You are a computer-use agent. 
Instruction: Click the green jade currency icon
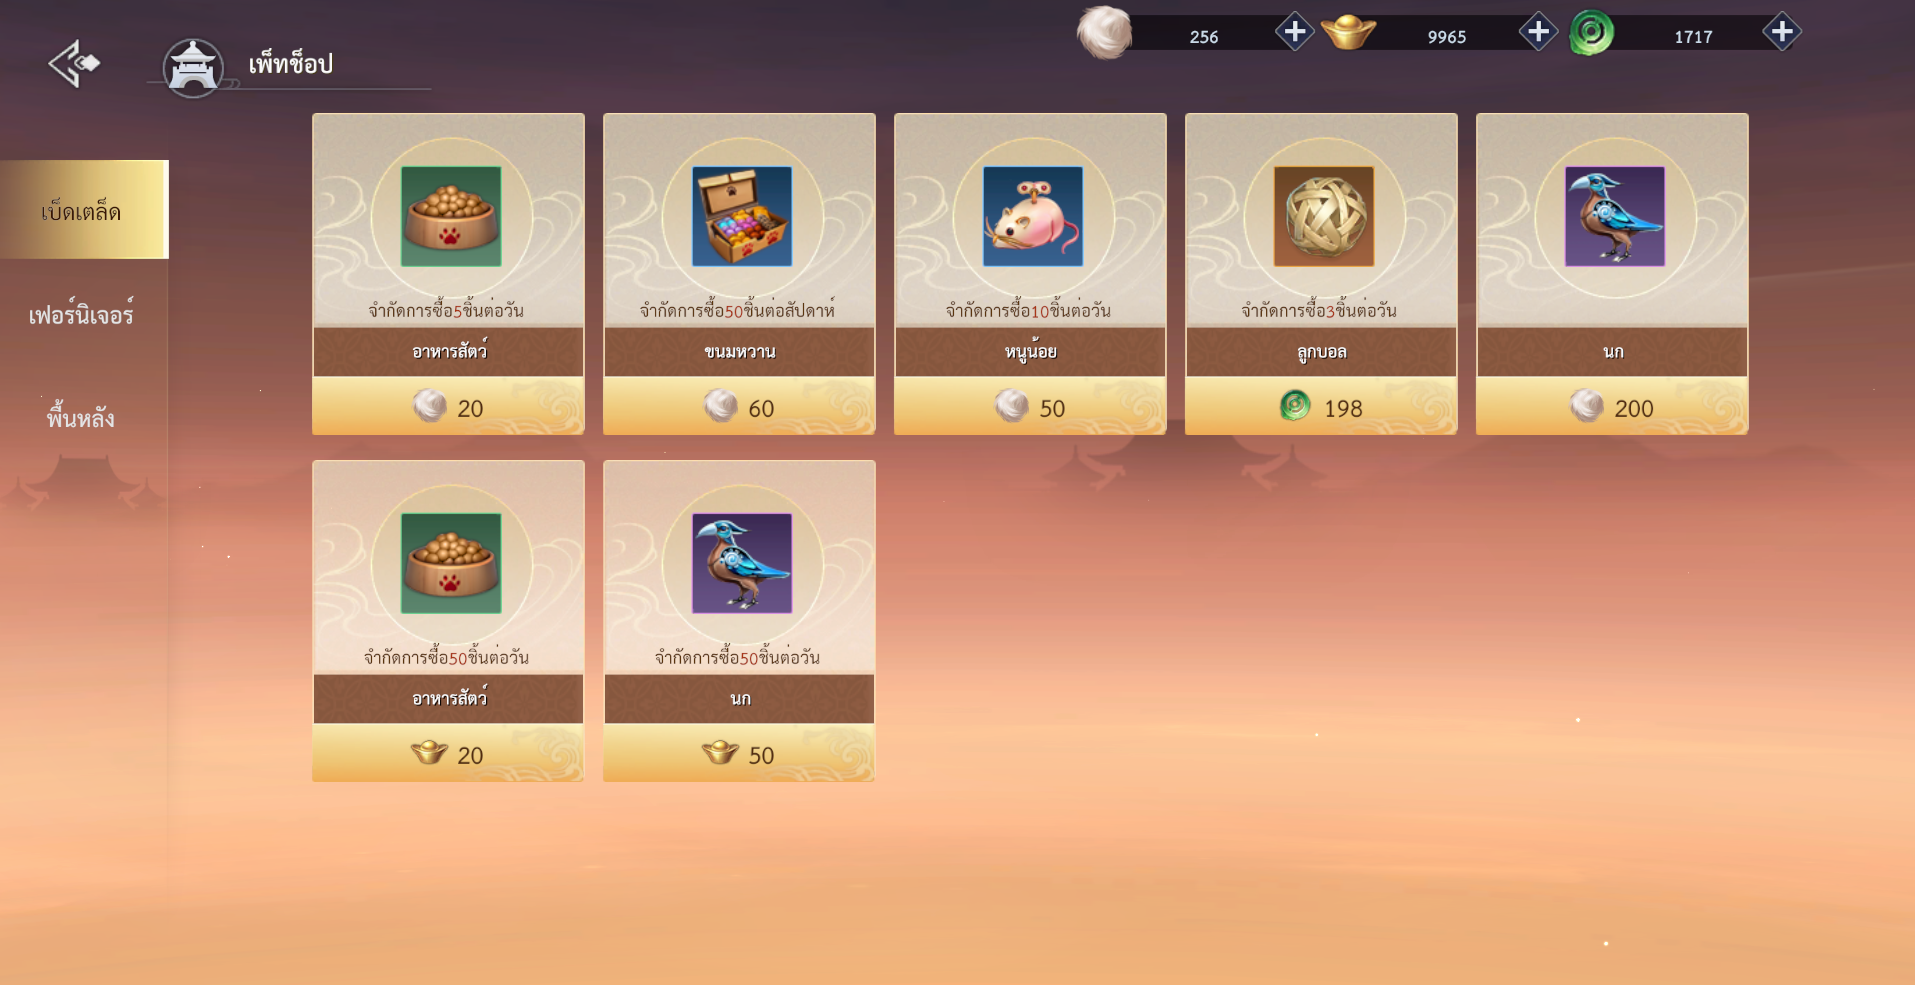click(1591, 33)
